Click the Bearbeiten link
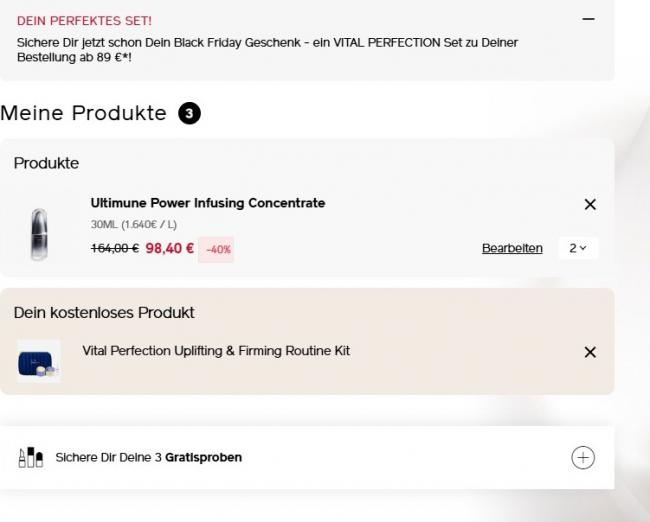The image size is (650, 522). coord(512,248)
